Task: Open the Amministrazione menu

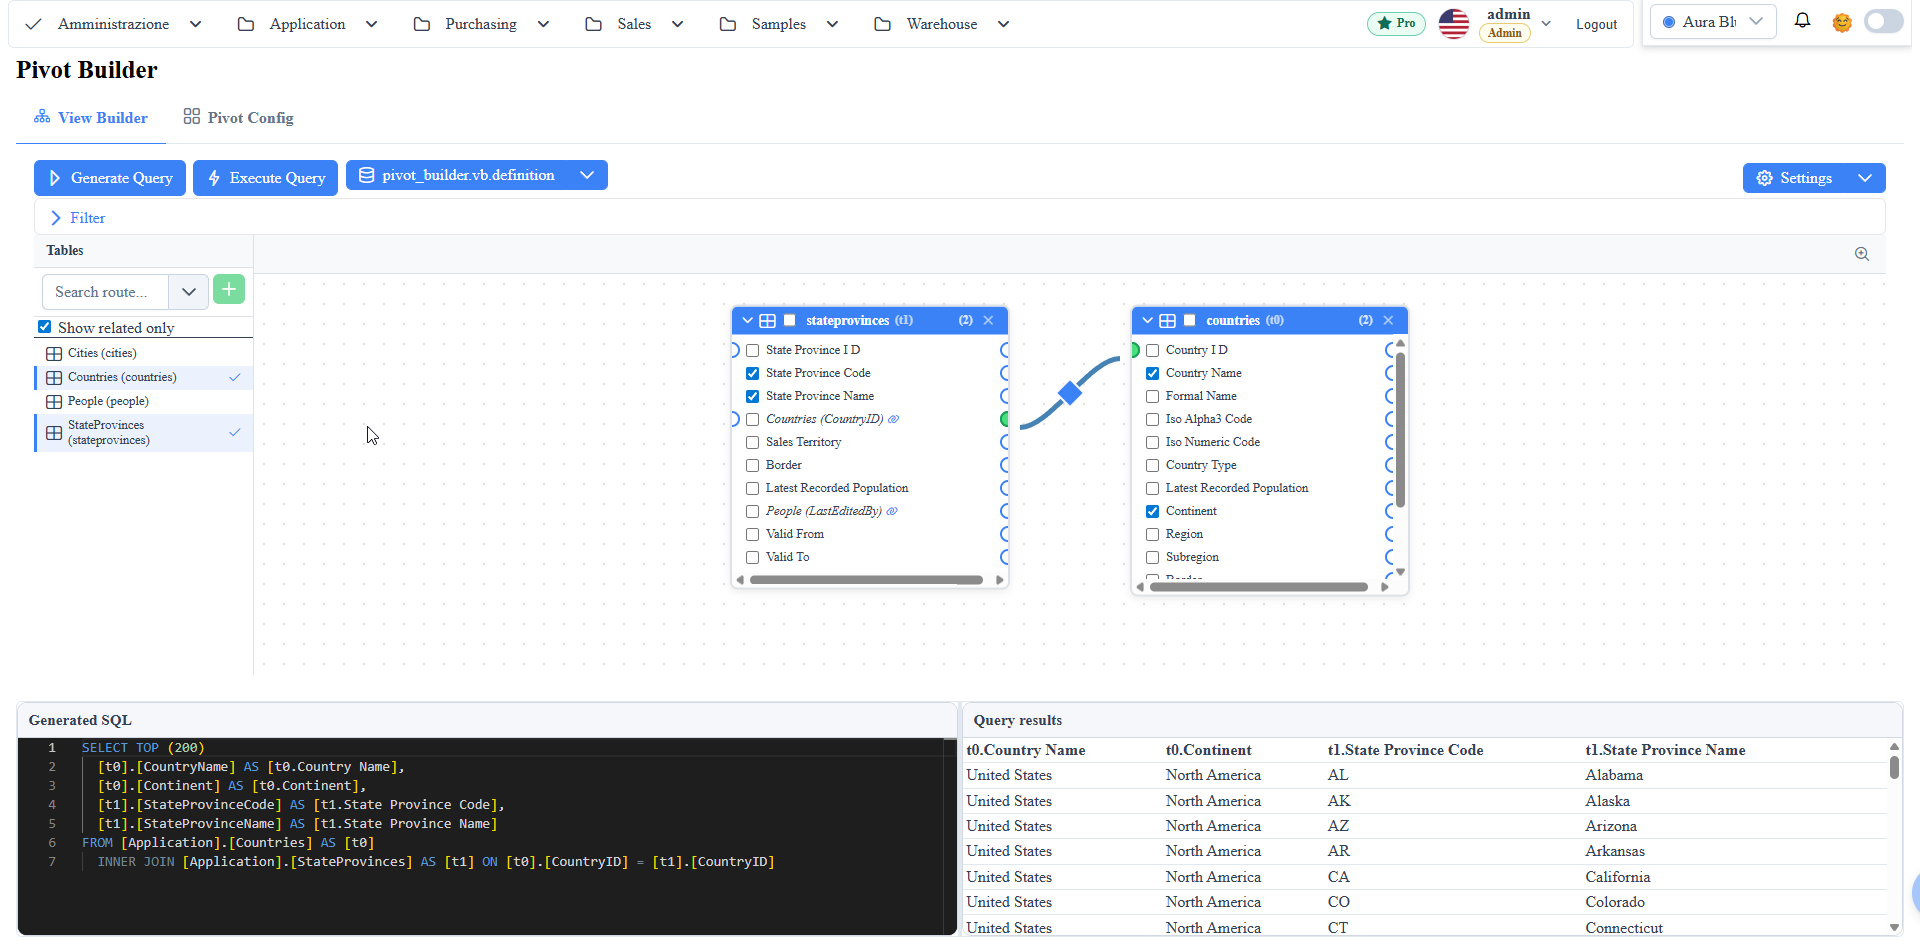Action: [112, 23]
